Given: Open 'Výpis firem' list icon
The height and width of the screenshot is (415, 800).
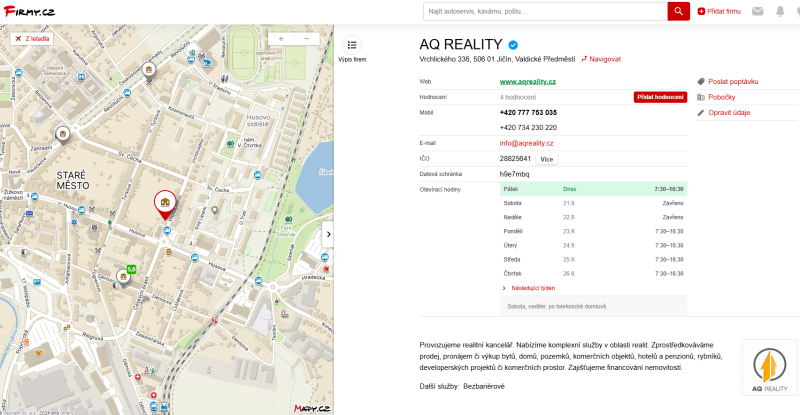Looking at the screenshot, I should click(352, 45).
